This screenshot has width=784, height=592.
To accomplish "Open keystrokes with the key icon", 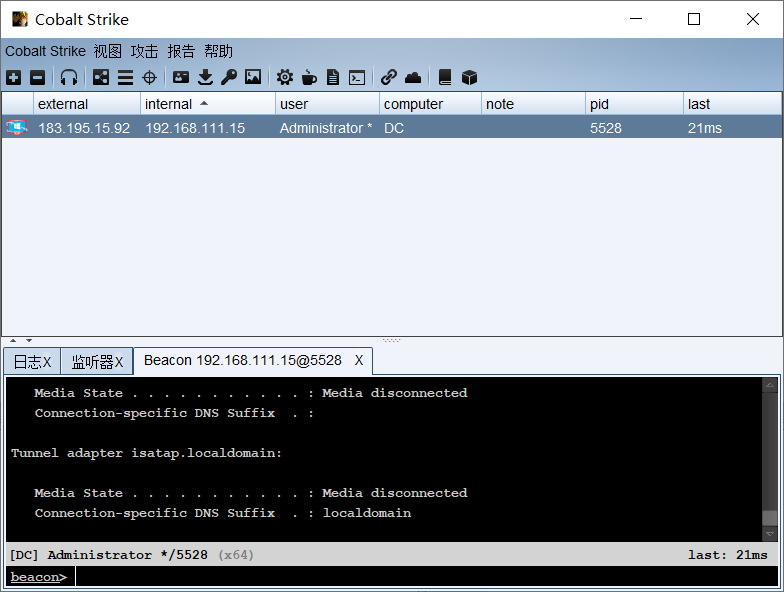I will (229, 77).
